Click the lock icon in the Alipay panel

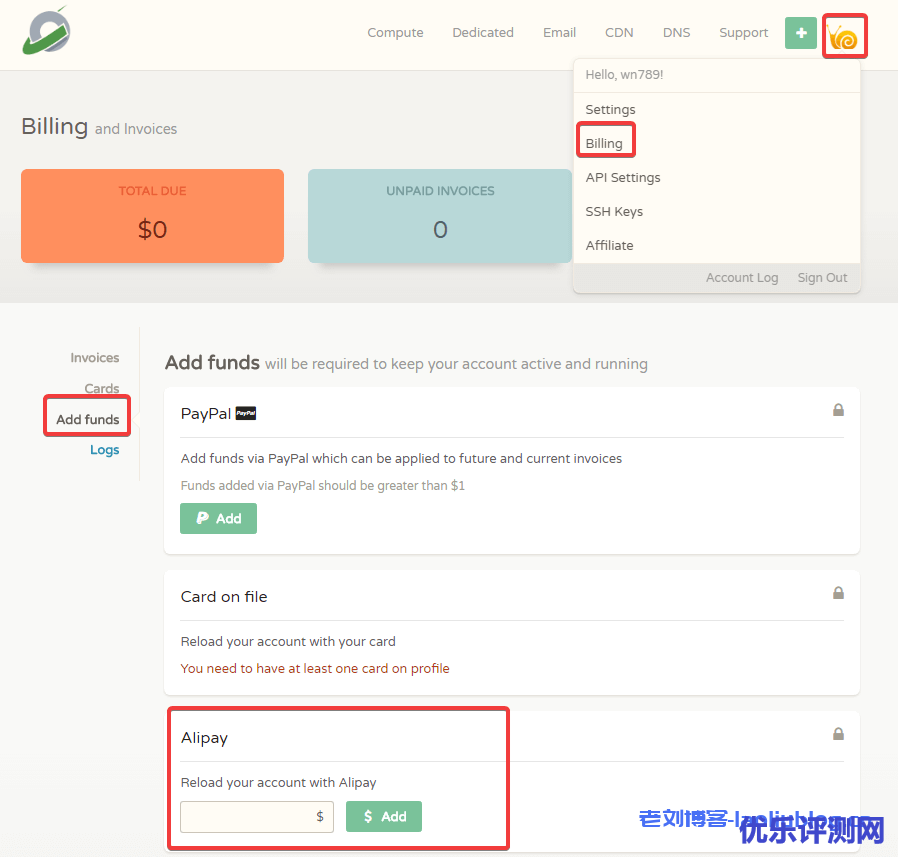pyautogui.click(x=838, y=733)
